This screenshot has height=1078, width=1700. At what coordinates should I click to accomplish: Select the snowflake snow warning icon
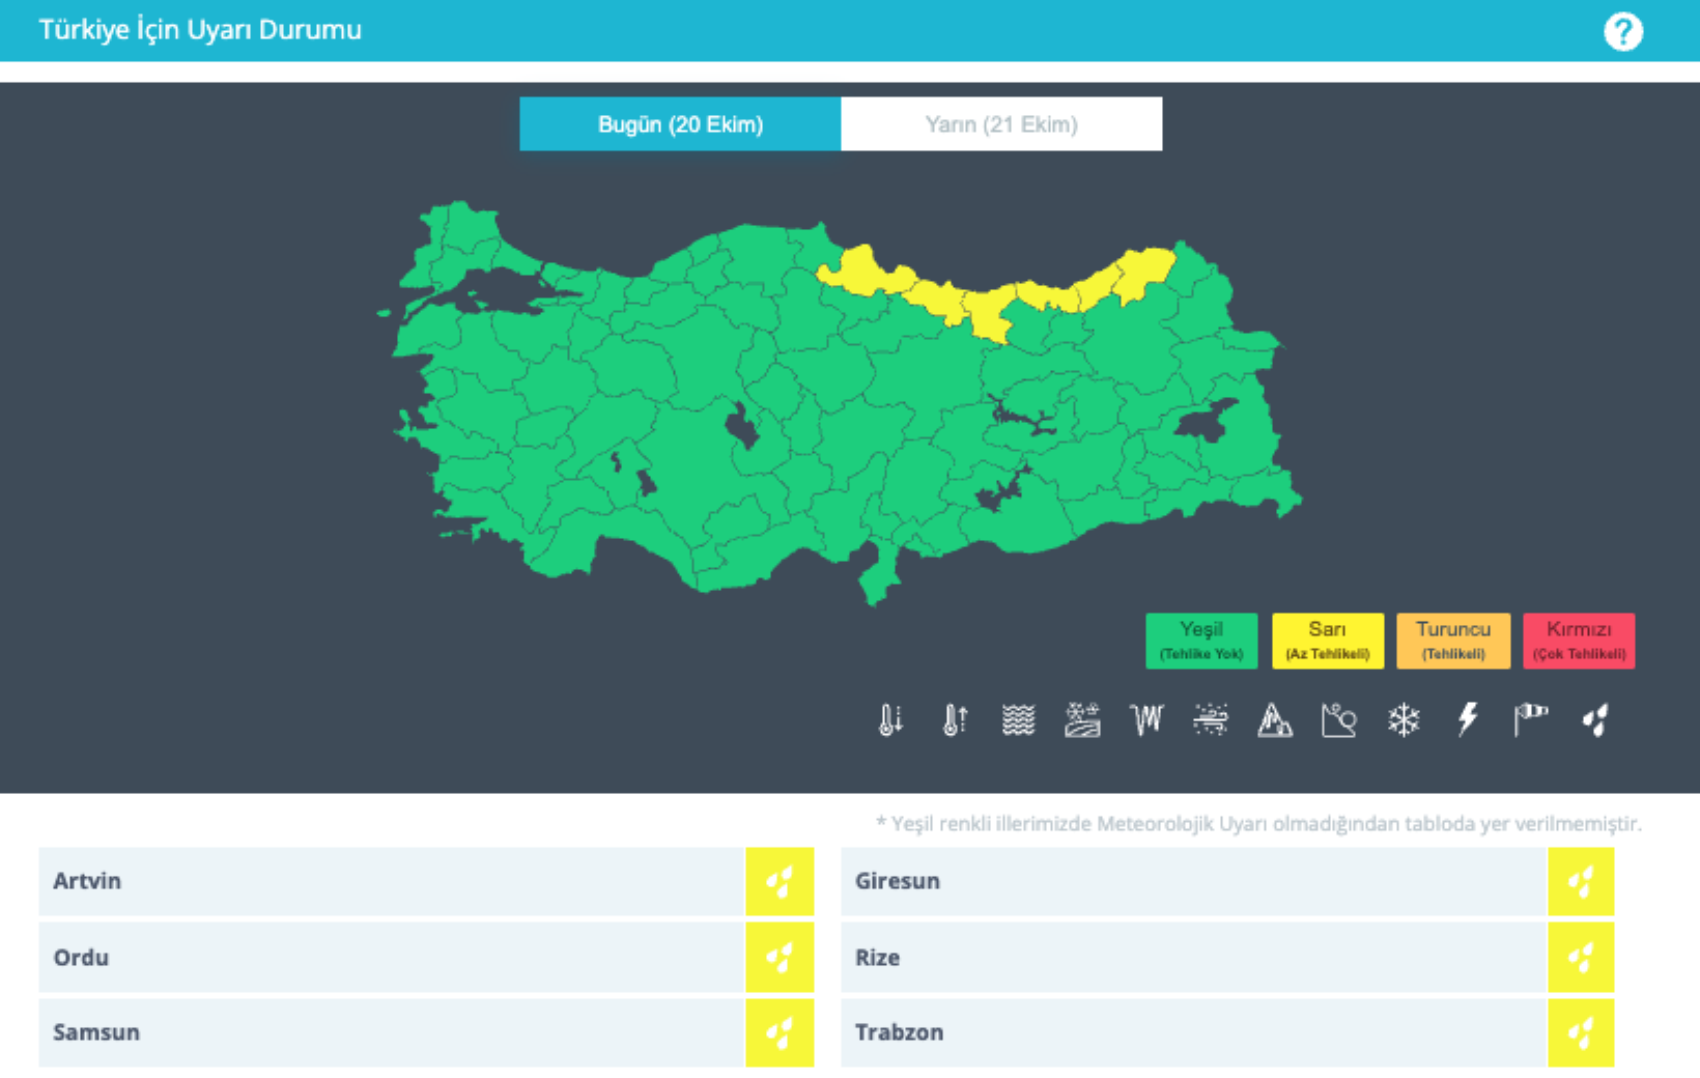coord(1403,720)
